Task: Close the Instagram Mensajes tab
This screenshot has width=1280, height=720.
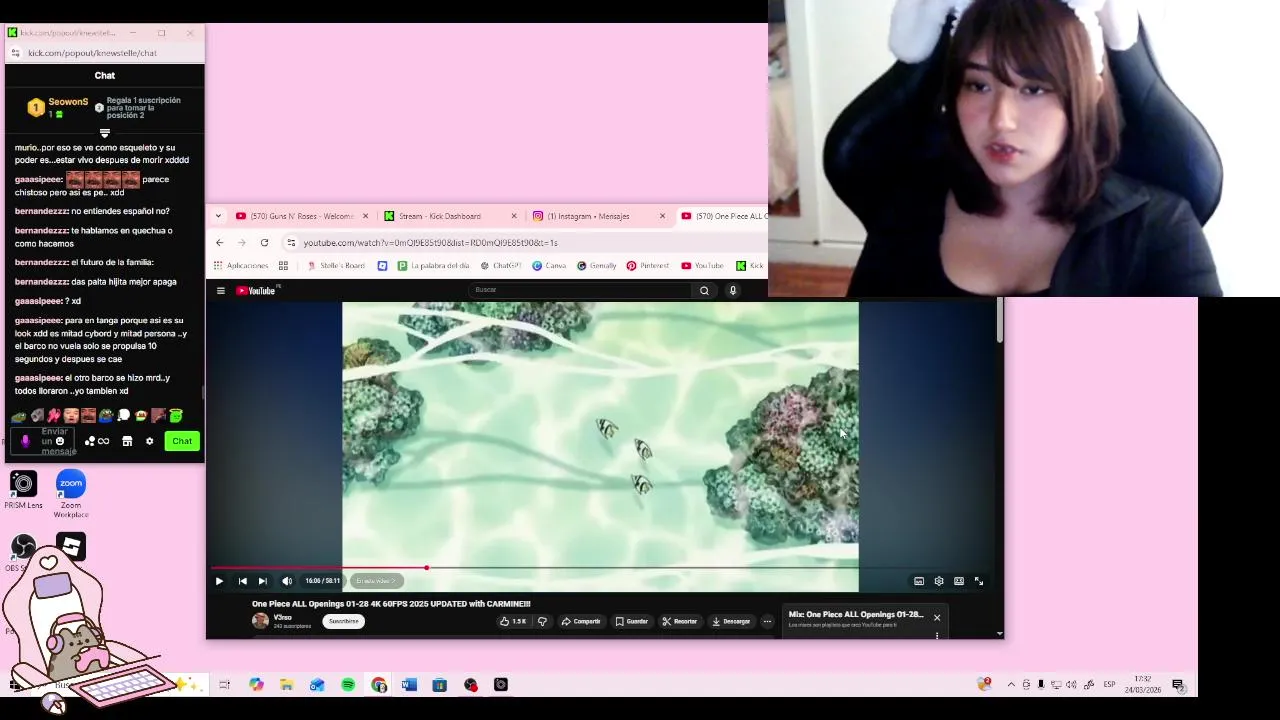Action: click(662, 216)
